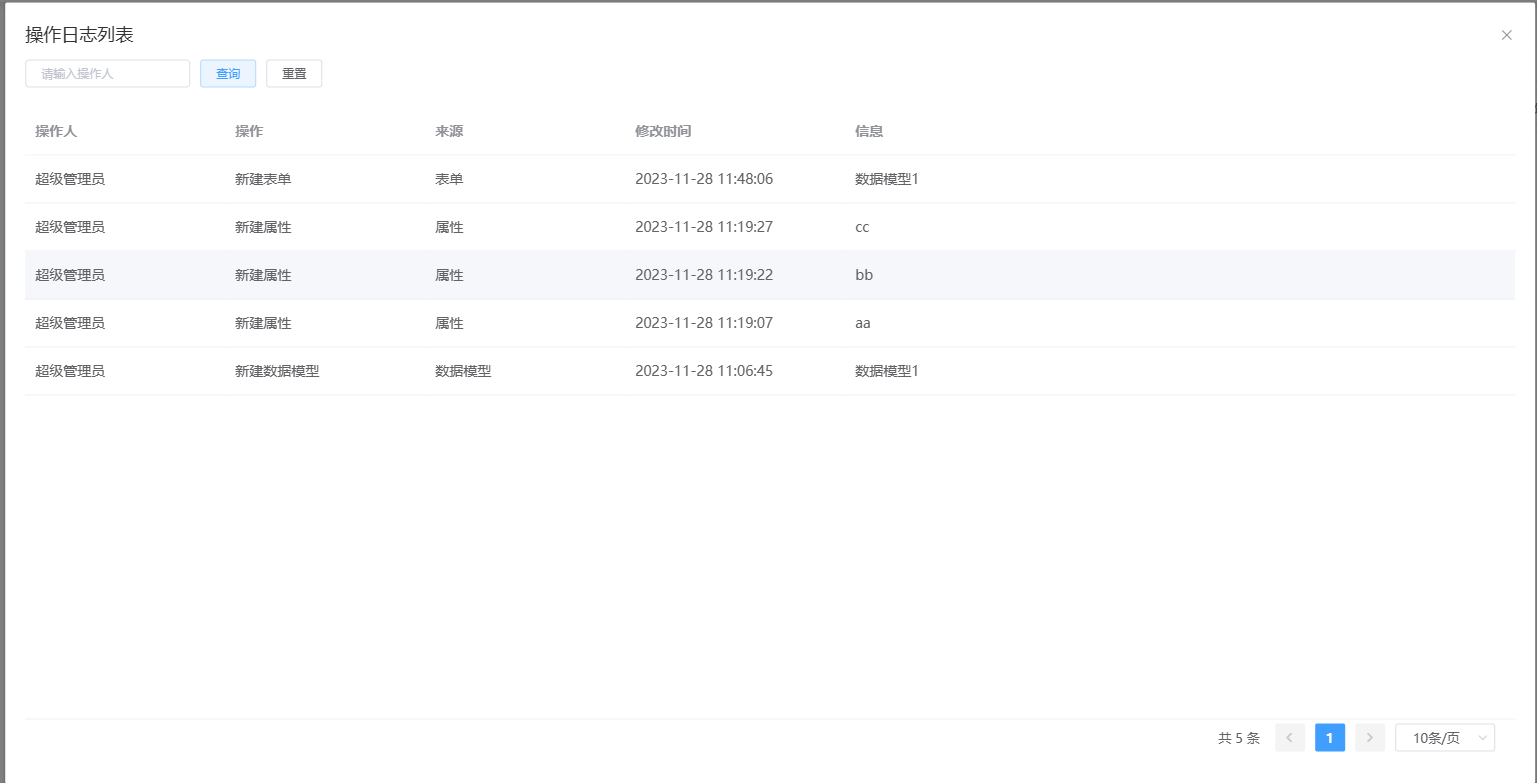The image size is (1537, 783).
Task: Click the 来源 column header
Action: 449,131
